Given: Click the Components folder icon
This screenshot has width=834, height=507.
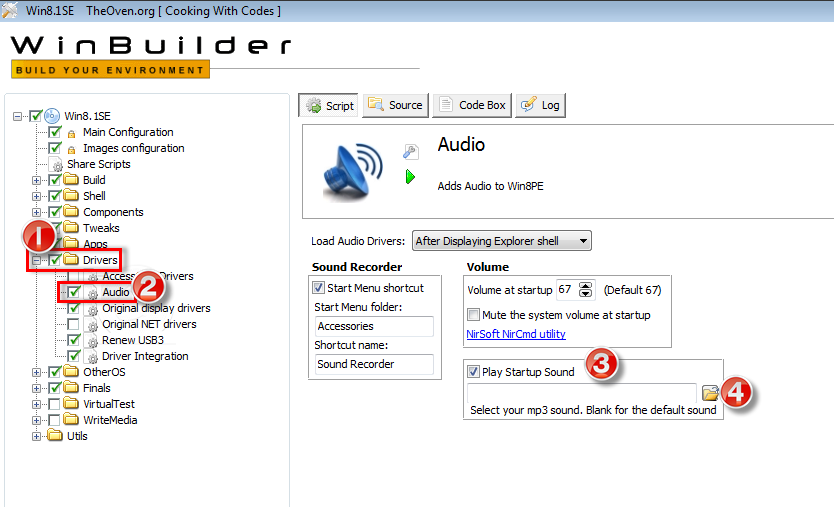Looking at the screenshot, I should [71, 211].
